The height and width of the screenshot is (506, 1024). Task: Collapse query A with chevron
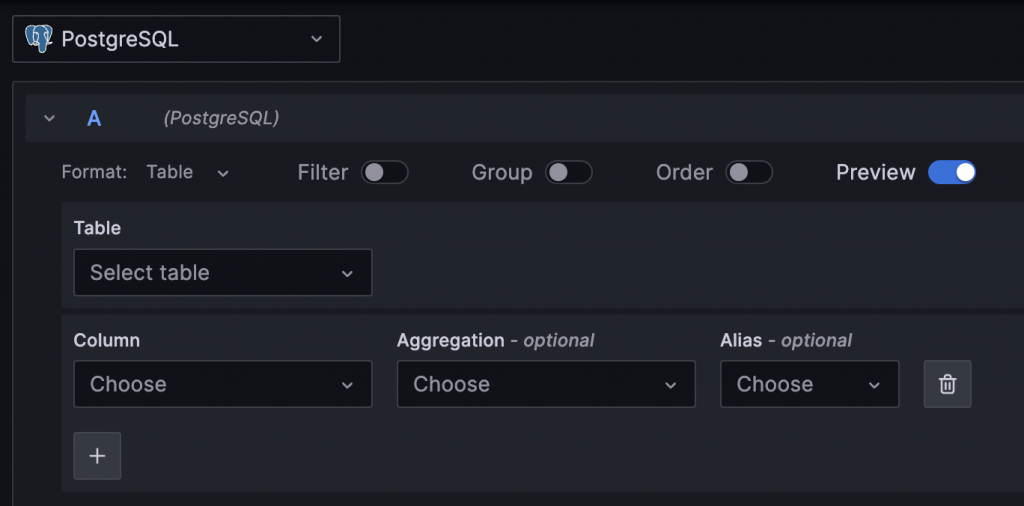click(49, 118)
